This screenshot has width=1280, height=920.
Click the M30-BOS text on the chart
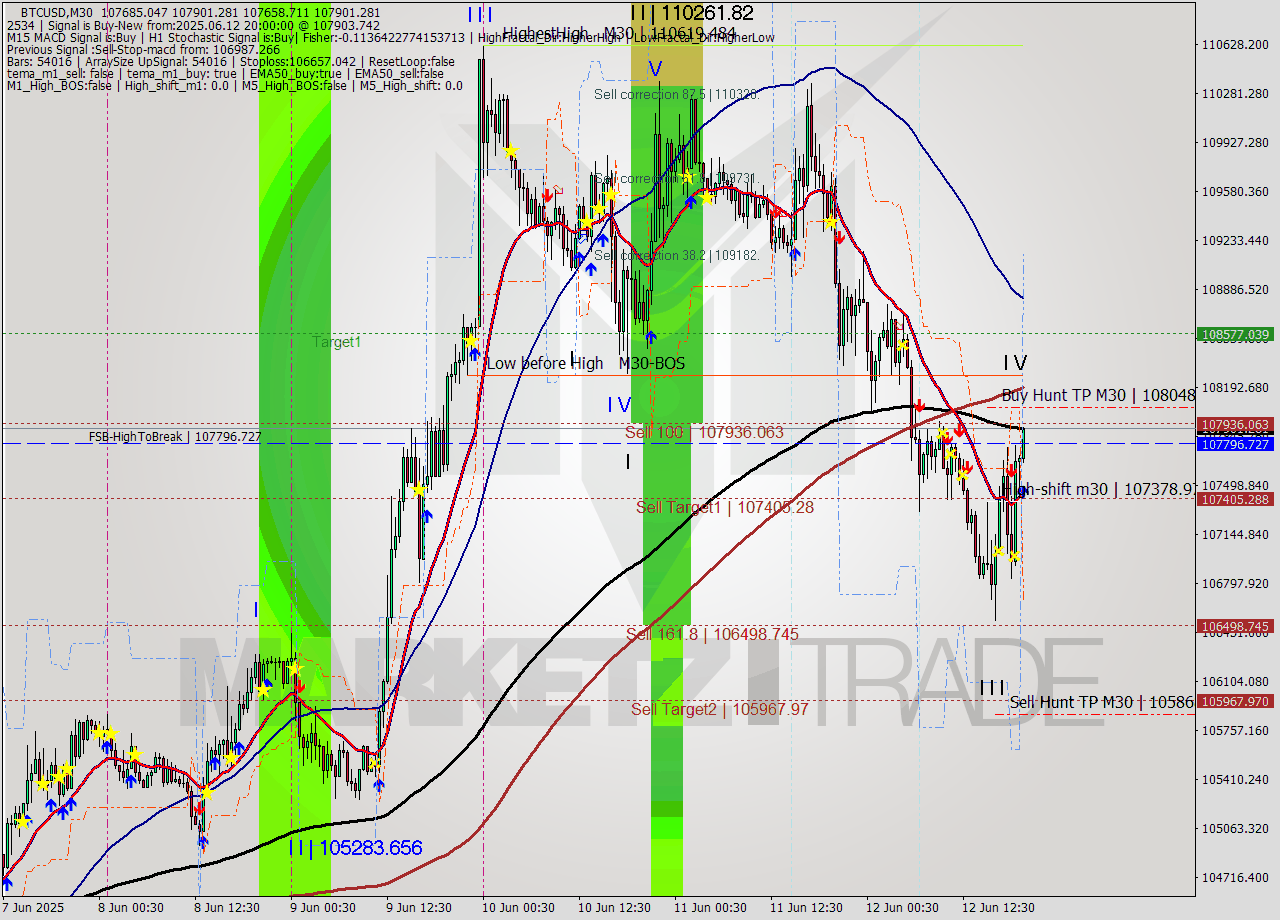(x=651, y=363)
